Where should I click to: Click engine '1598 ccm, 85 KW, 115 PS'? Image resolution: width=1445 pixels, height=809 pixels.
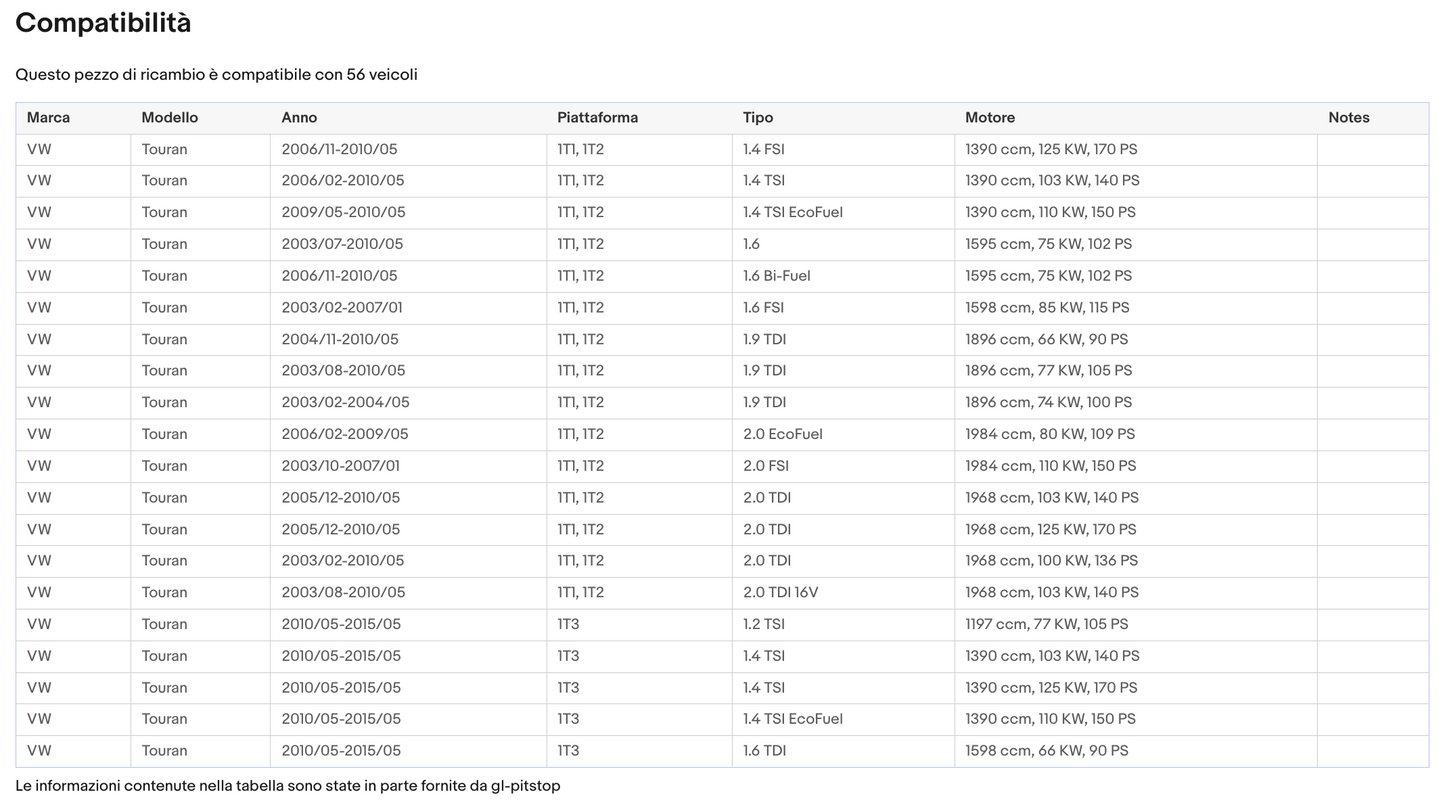click(1047, 308)
